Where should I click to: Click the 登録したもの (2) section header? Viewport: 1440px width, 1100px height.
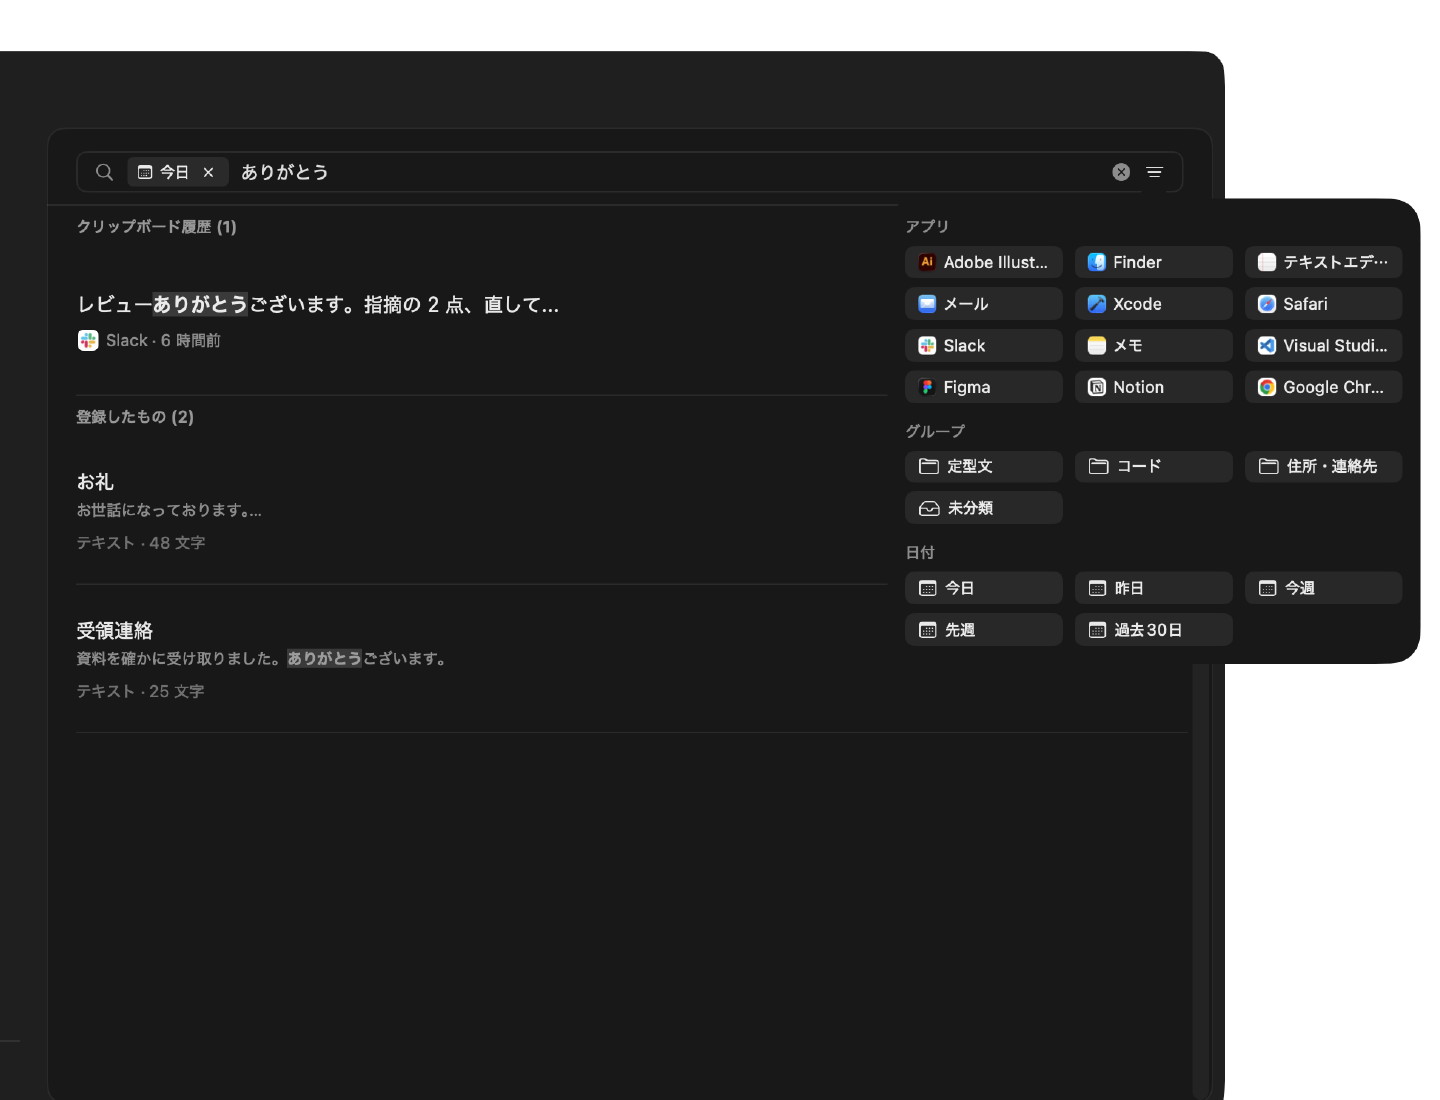click(135, 417)
